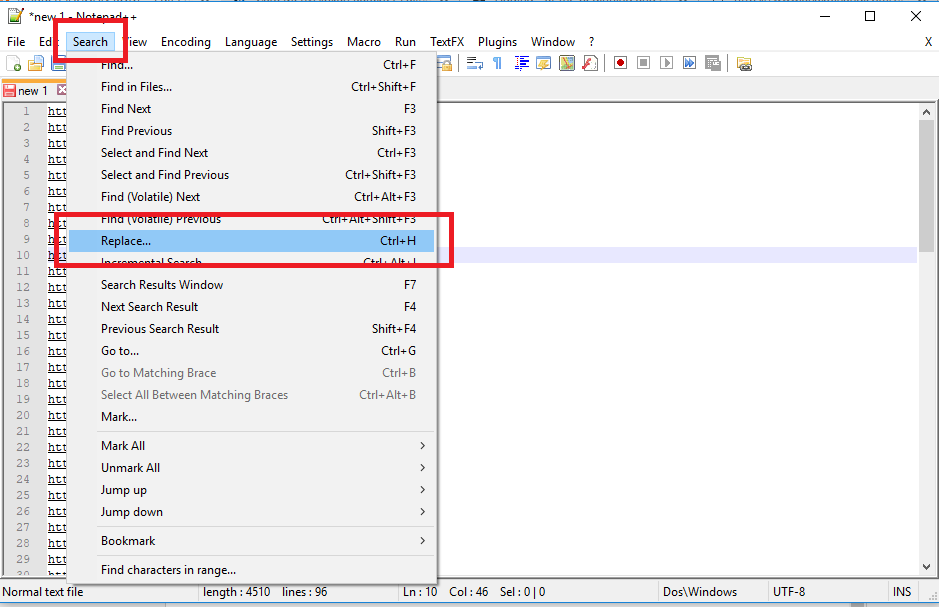This screenshot has height=607, width=939.
Task: Click the vertical scrollbar thumb
Action: click(926, 186)
